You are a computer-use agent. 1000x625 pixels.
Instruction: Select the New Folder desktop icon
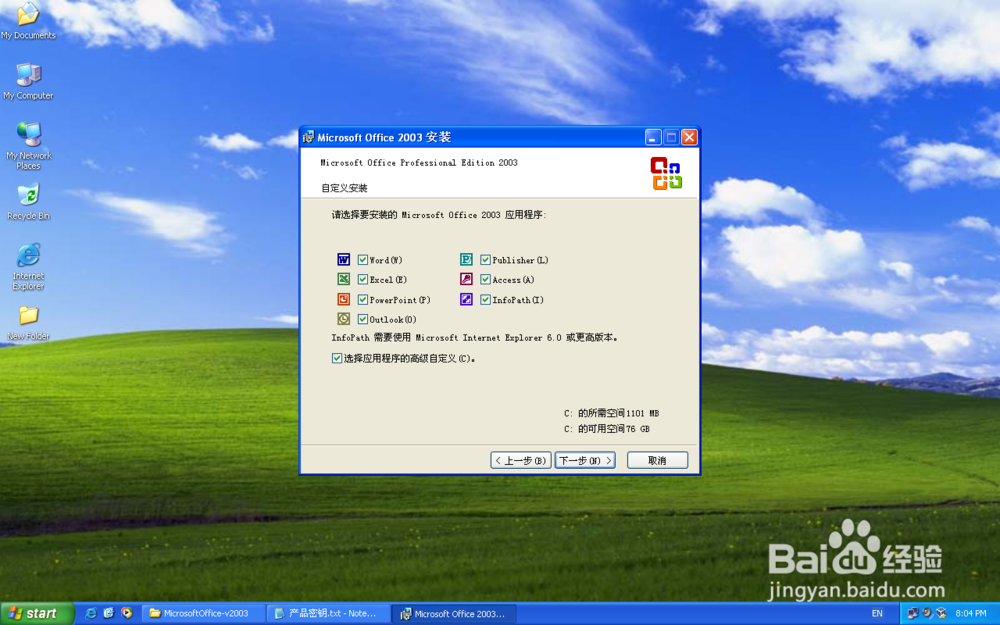point(28,323)
